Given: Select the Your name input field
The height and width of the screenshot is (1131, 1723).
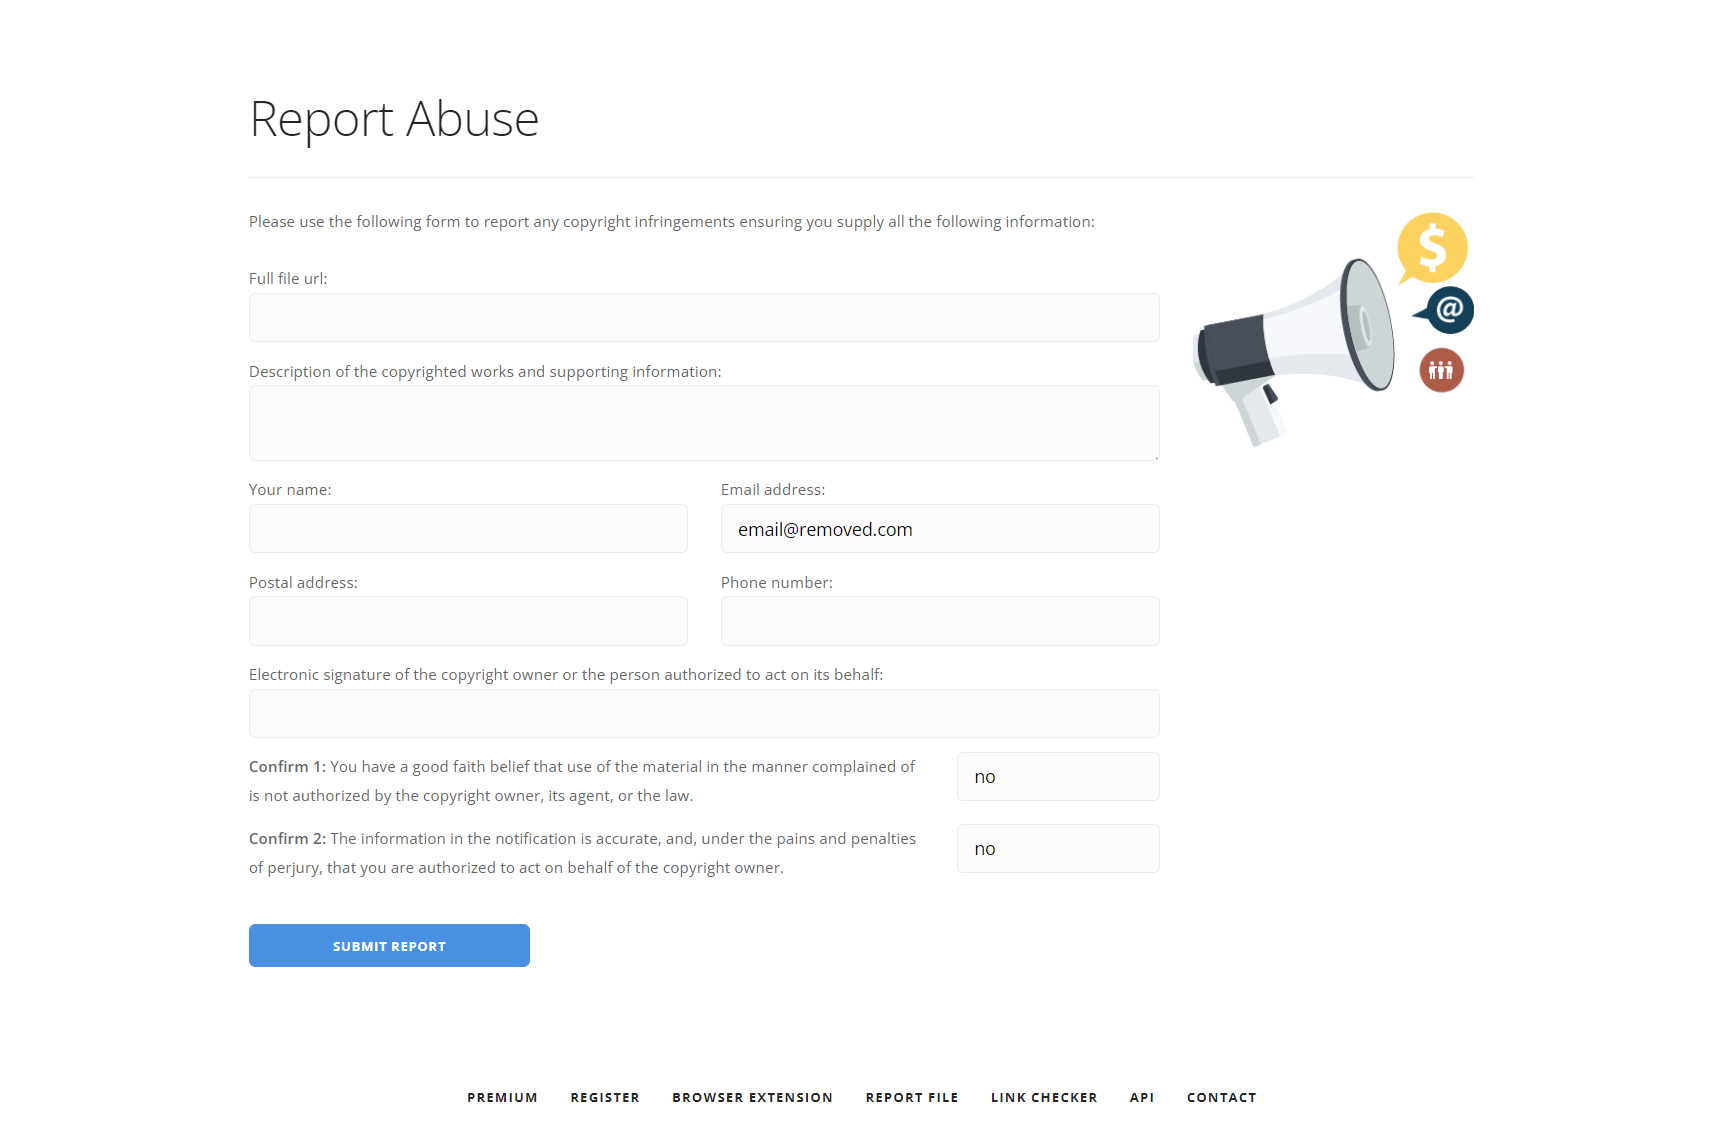Looking at the screenshot, I should pyautogui.click(x=468, y=529).
